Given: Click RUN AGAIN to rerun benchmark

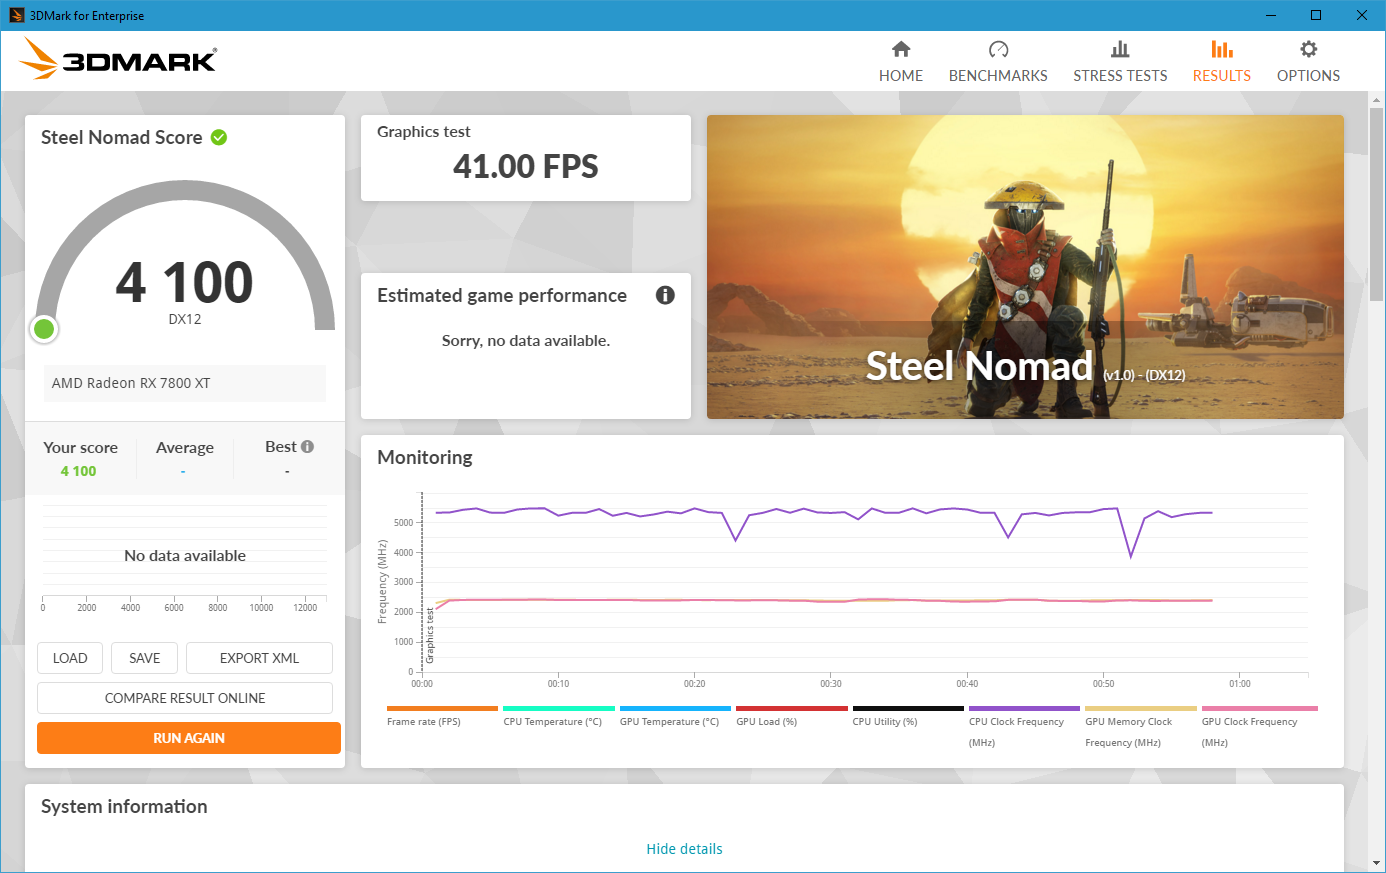Looking at the screenshot, I should [189, 738].
